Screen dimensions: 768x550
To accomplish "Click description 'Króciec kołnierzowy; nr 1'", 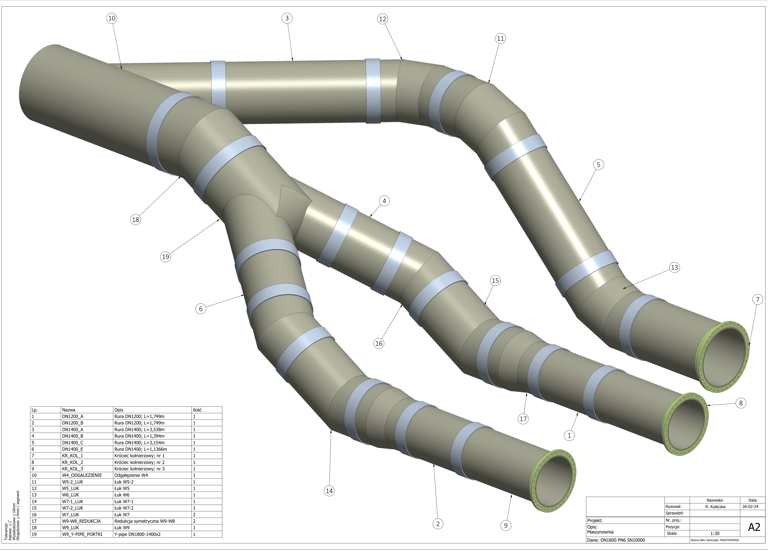I will pyautogui.click(x=140, y=455).
